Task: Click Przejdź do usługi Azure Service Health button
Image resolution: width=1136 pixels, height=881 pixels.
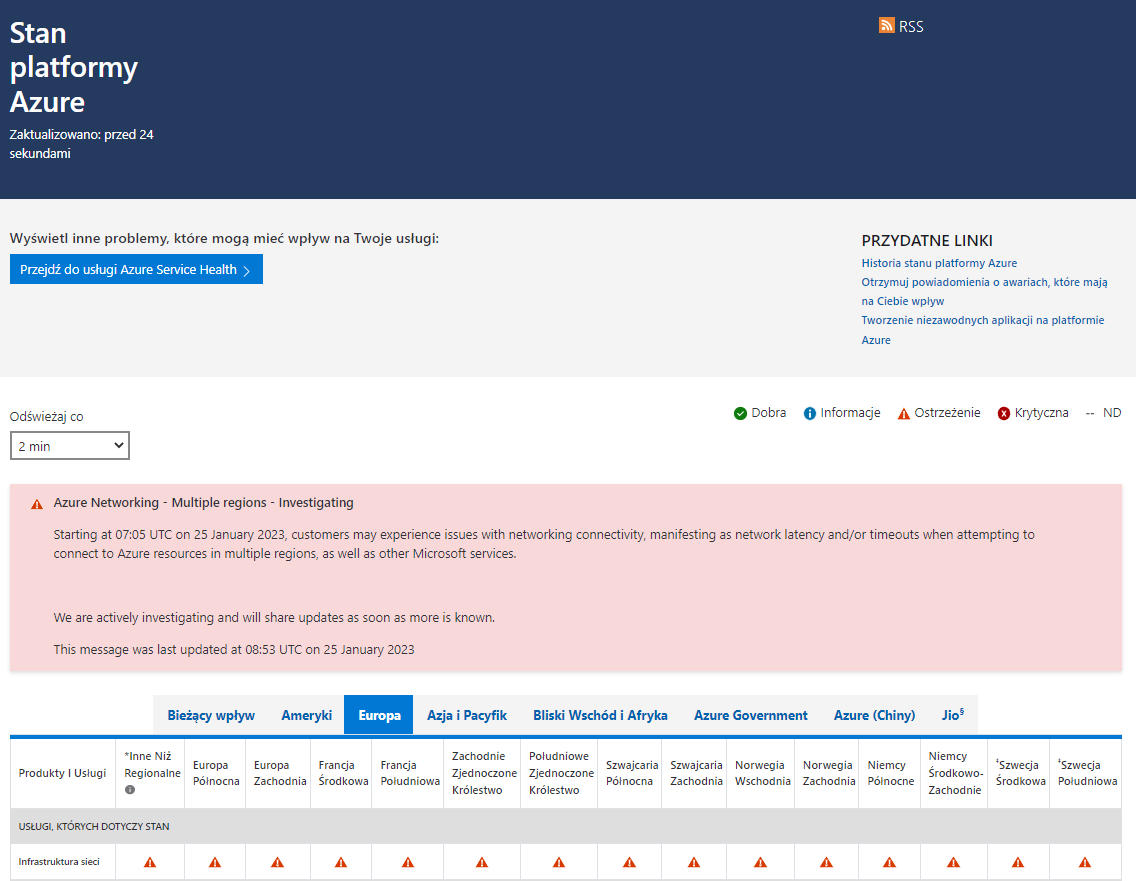Action: tap(136, 269)
